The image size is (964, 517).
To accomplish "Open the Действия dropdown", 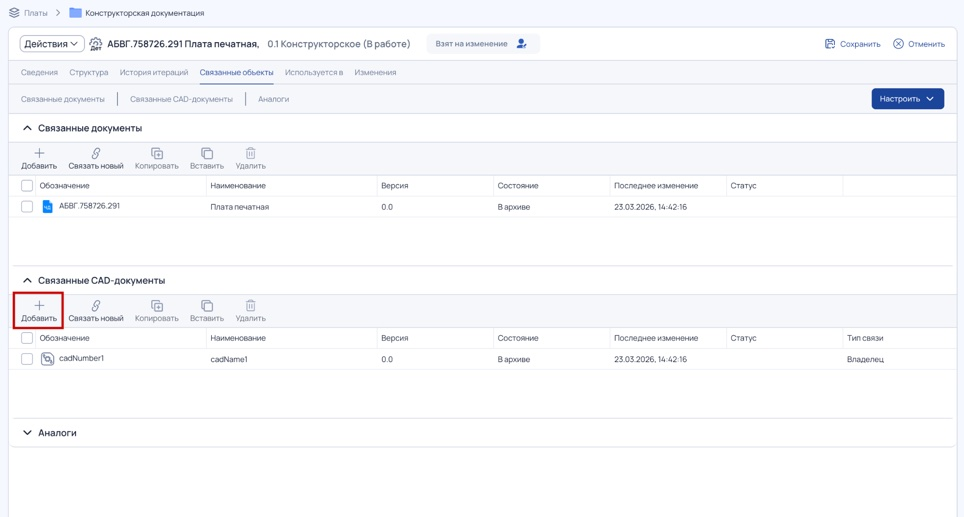I will pos(52,44).
